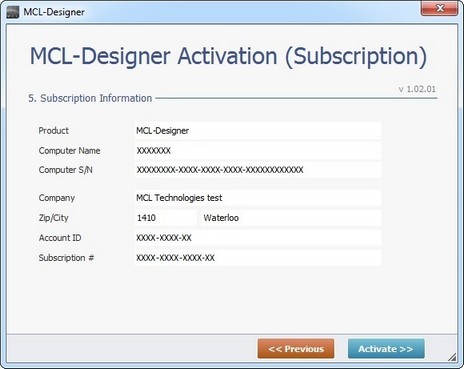Screen dimensions: 464x369
Task: Click the 'Company' label
Action: coord(57,198)
